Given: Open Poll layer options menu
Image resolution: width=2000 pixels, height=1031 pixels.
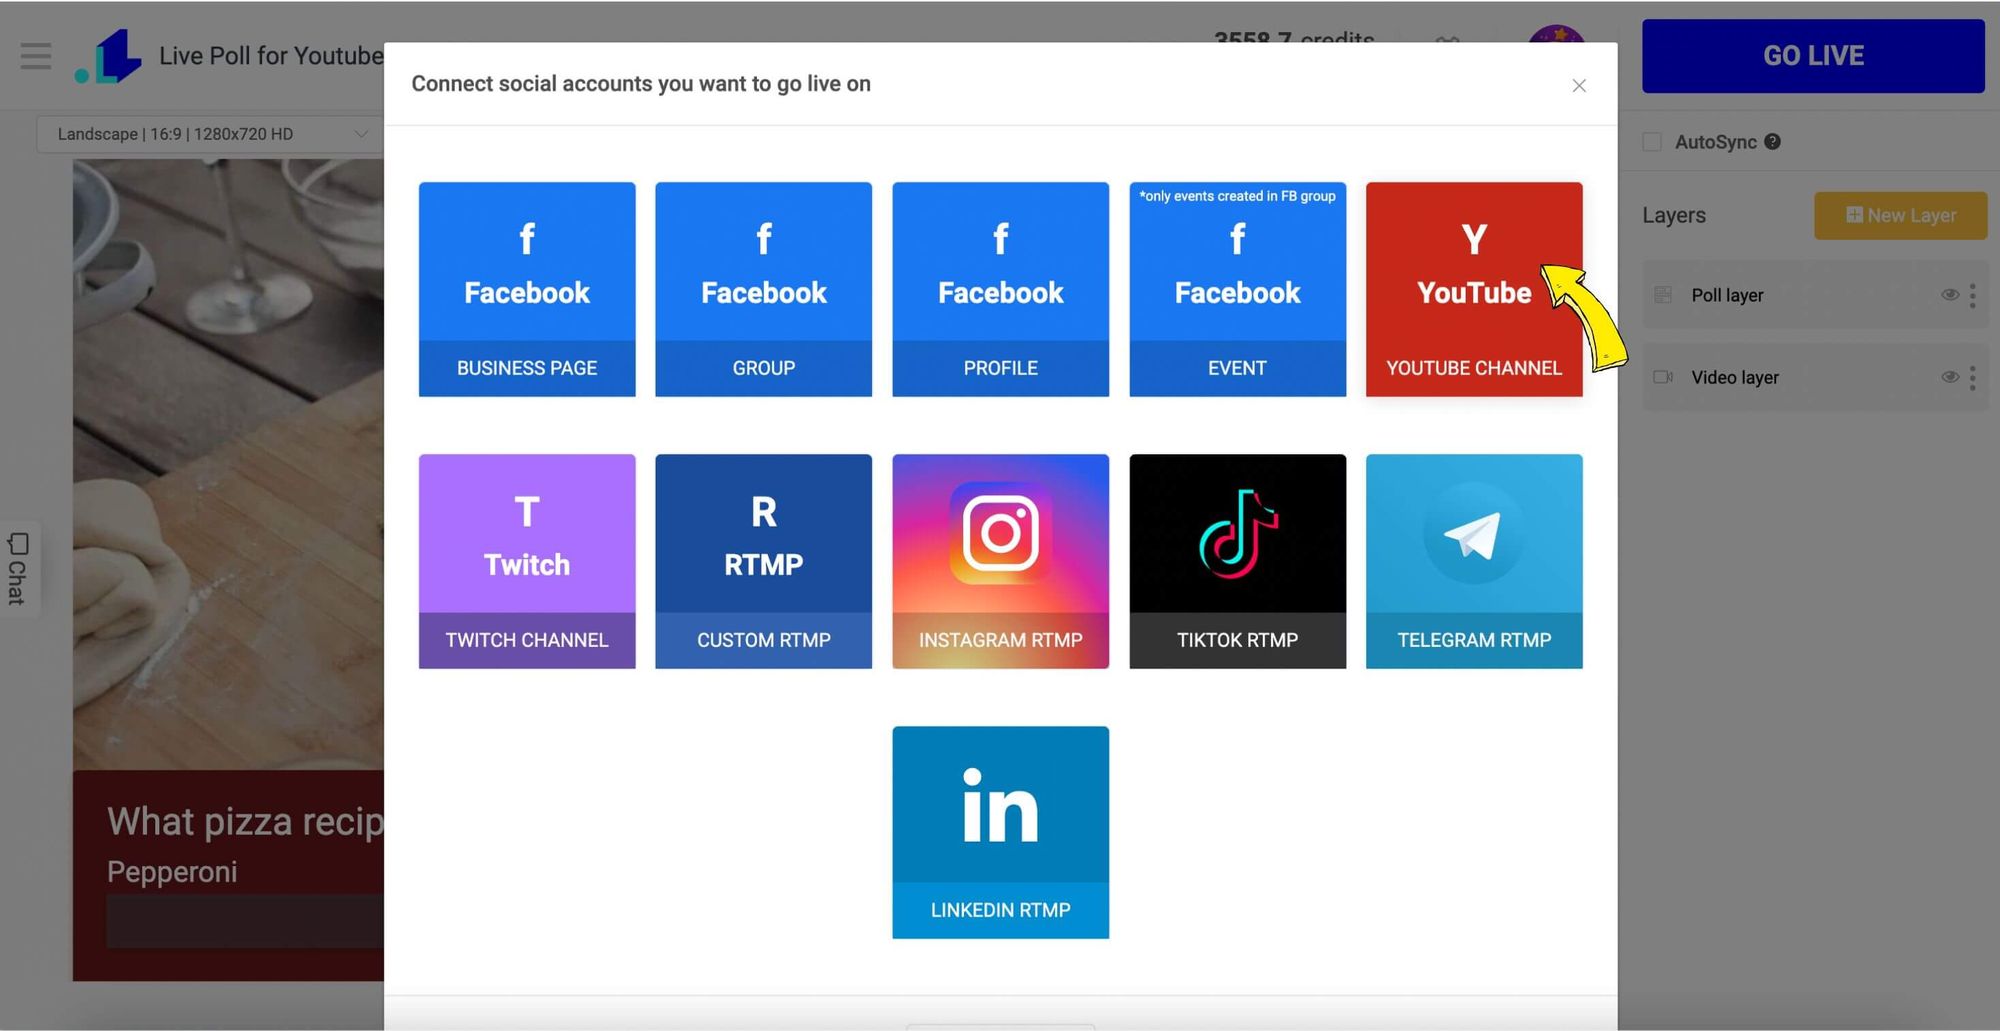Looking at the screenshot, I should coord(1973,295).
